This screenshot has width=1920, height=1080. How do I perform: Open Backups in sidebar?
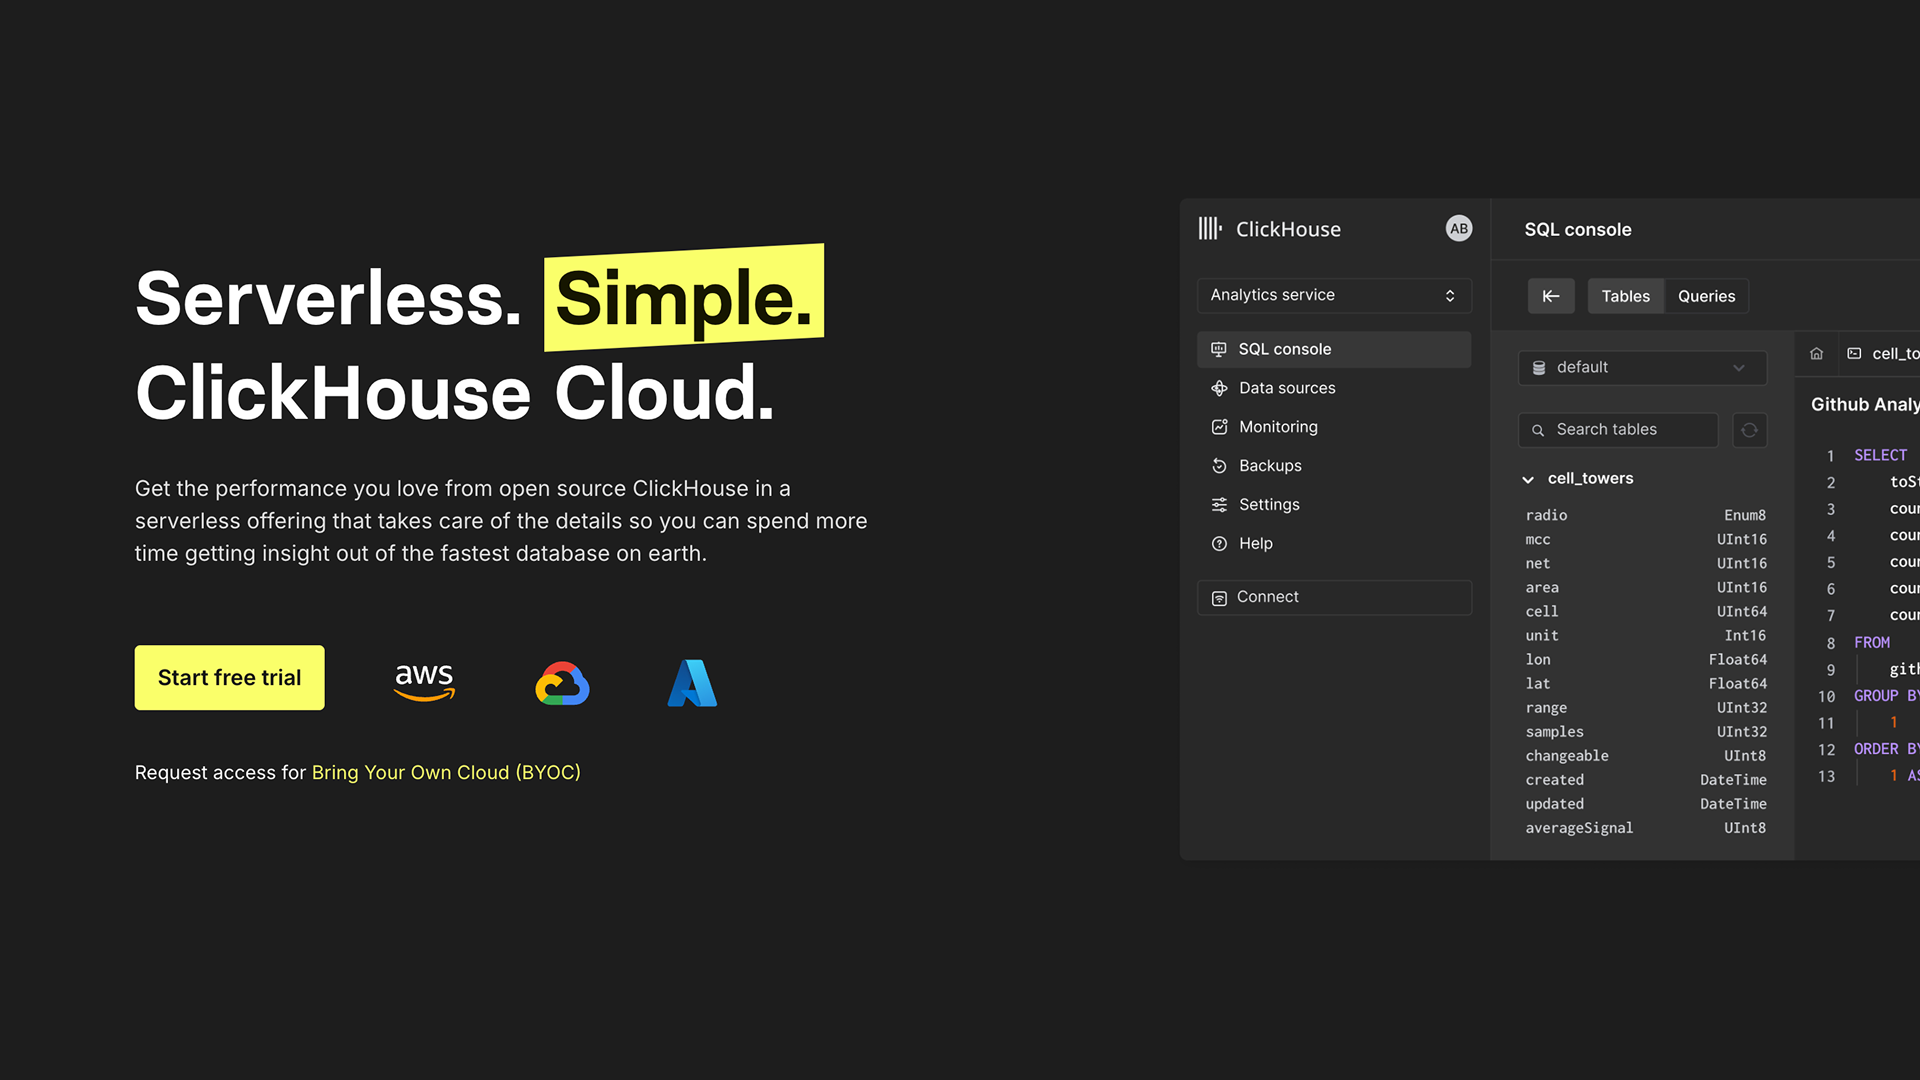point(1269,466)
